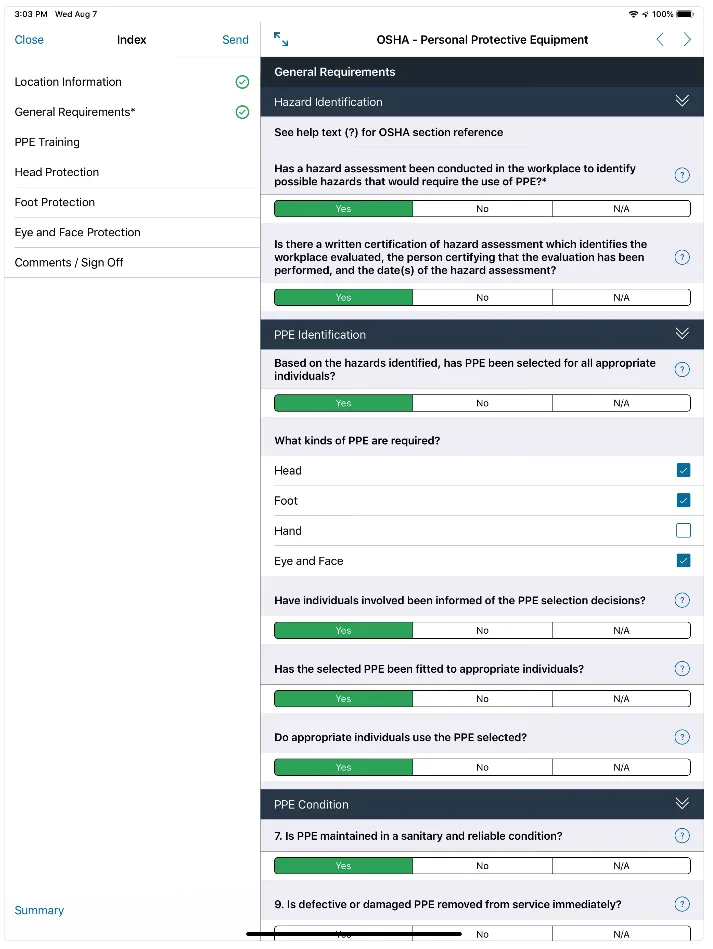Select No for individuals use PPE selected
Screen dimensions: 713x949
point(482,767)
